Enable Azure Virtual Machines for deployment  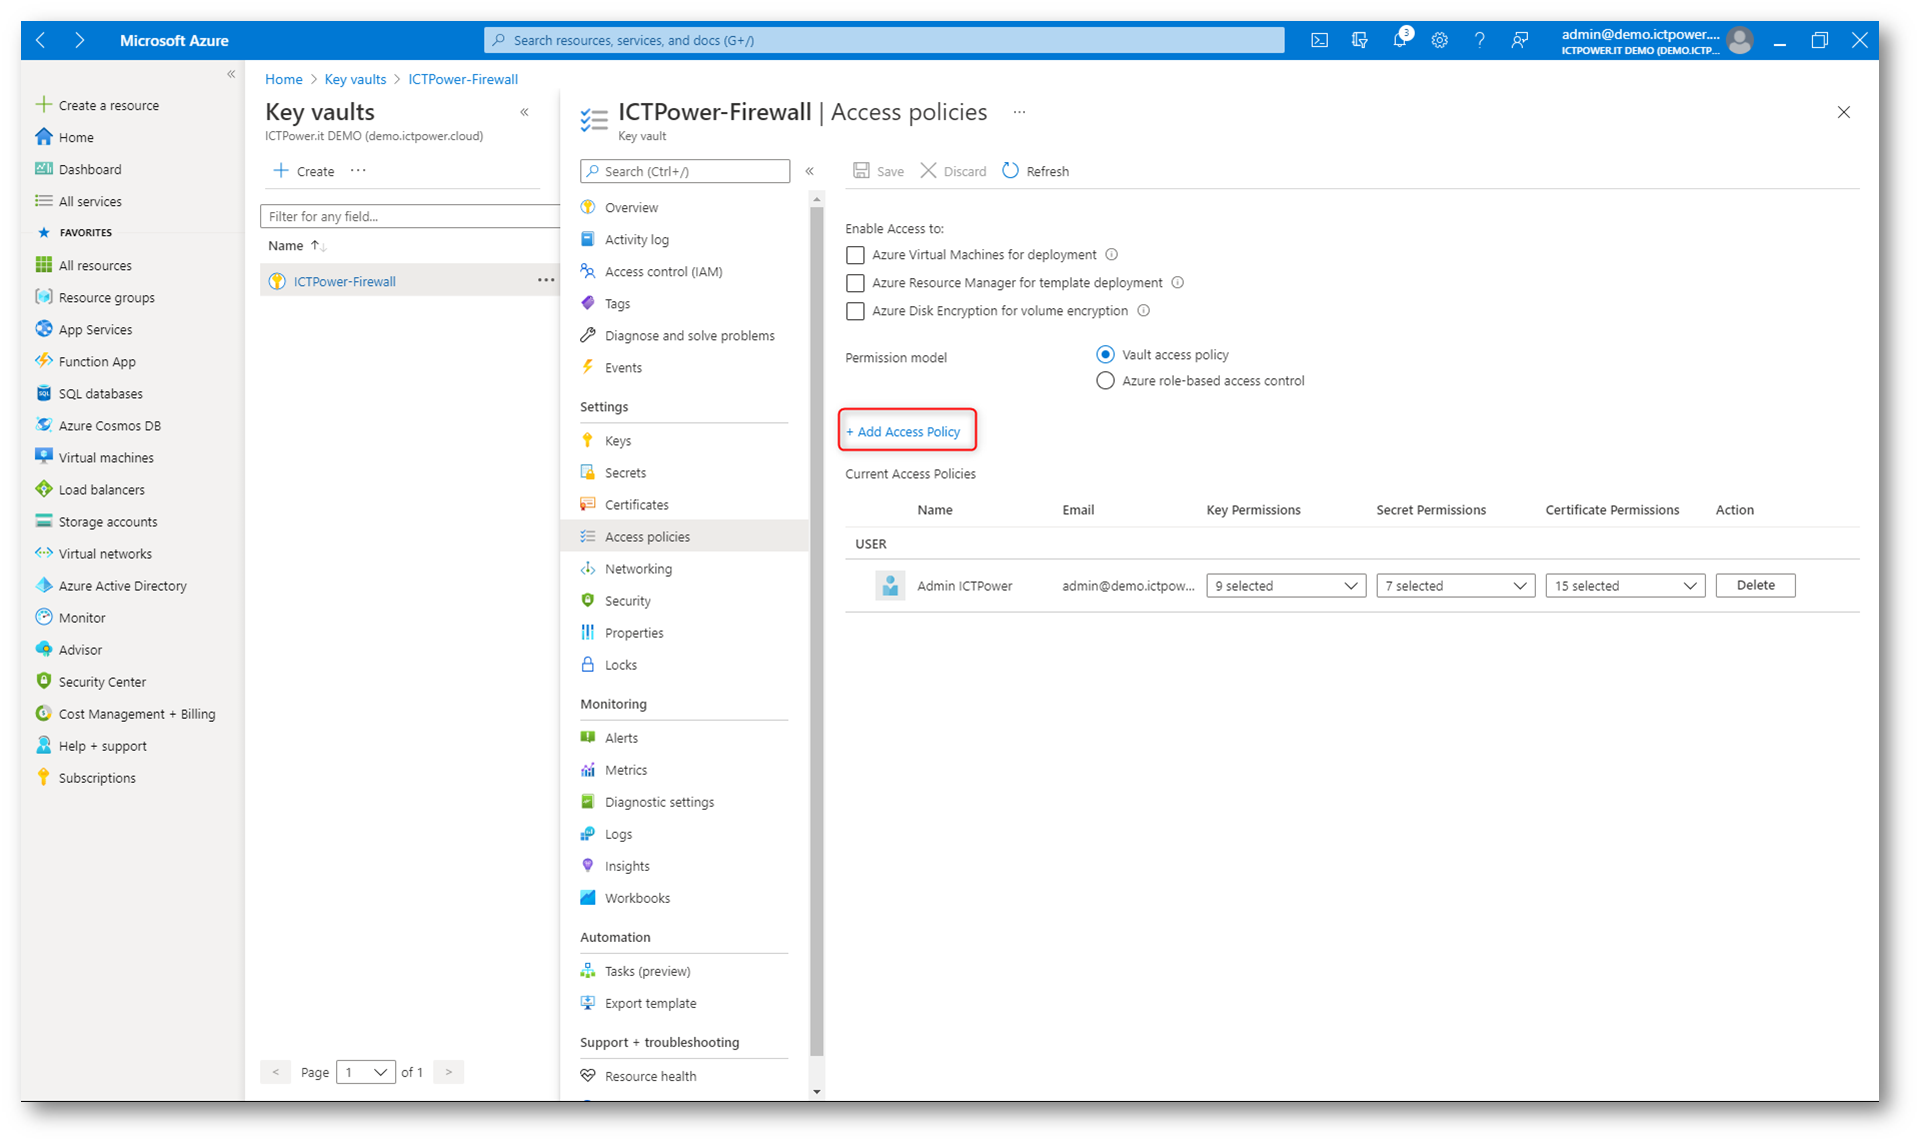855,255
